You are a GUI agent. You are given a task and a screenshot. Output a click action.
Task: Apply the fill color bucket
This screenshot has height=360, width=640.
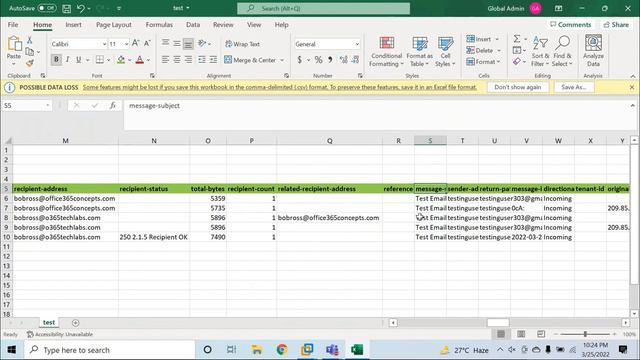121,60
